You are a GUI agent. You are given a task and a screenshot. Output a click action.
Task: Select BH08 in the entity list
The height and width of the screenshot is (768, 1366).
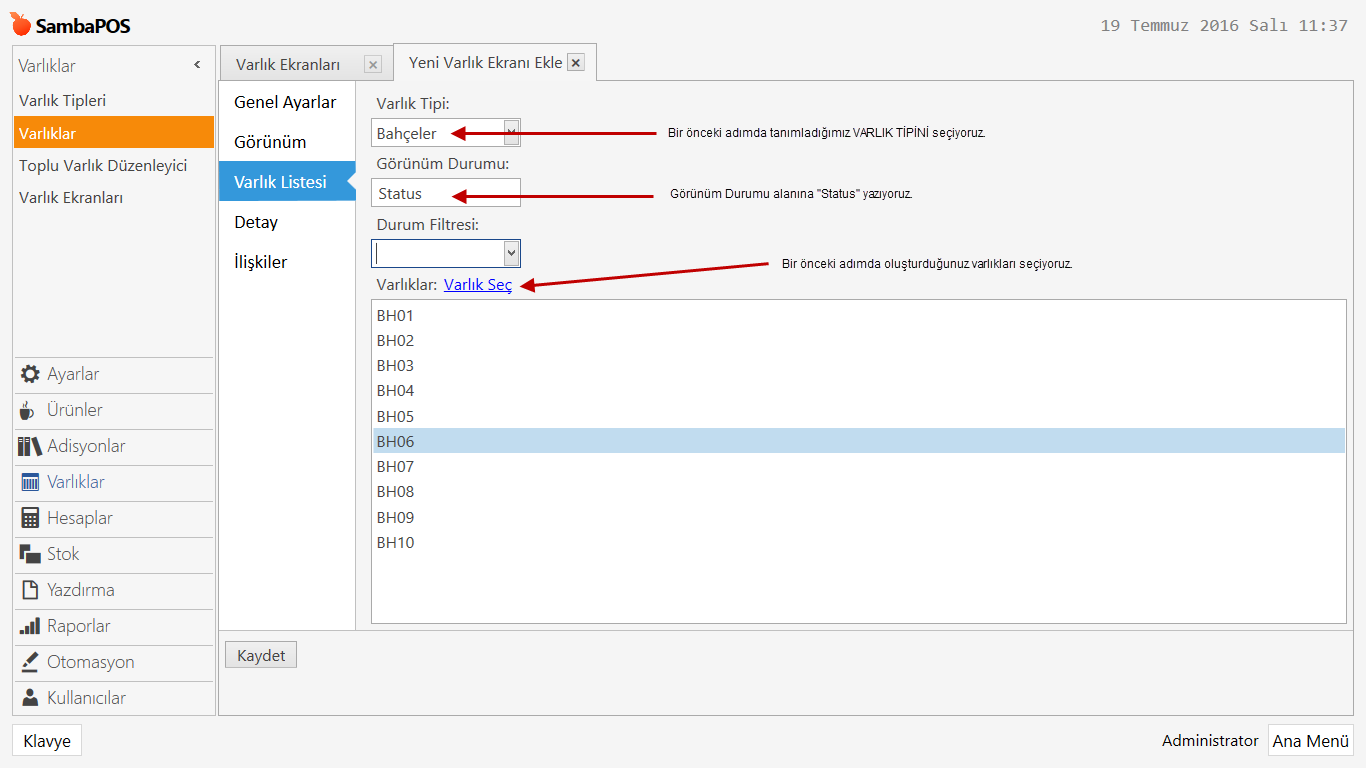pos(859,492)
